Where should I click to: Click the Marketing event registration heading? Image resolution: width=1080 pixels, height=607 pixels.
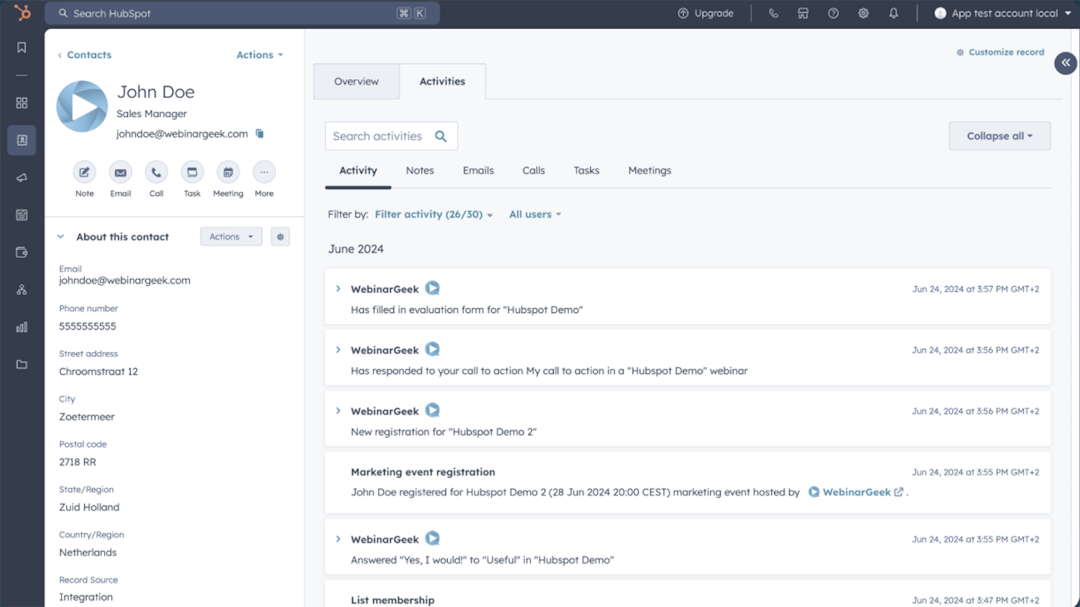423,472
